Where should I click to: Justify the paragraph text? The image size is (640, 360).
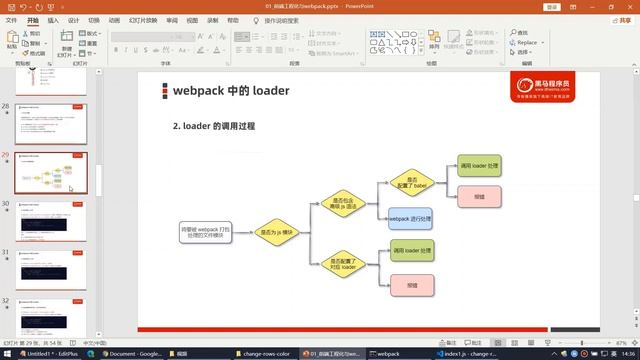pyautogui.click(x=269, y=50)
